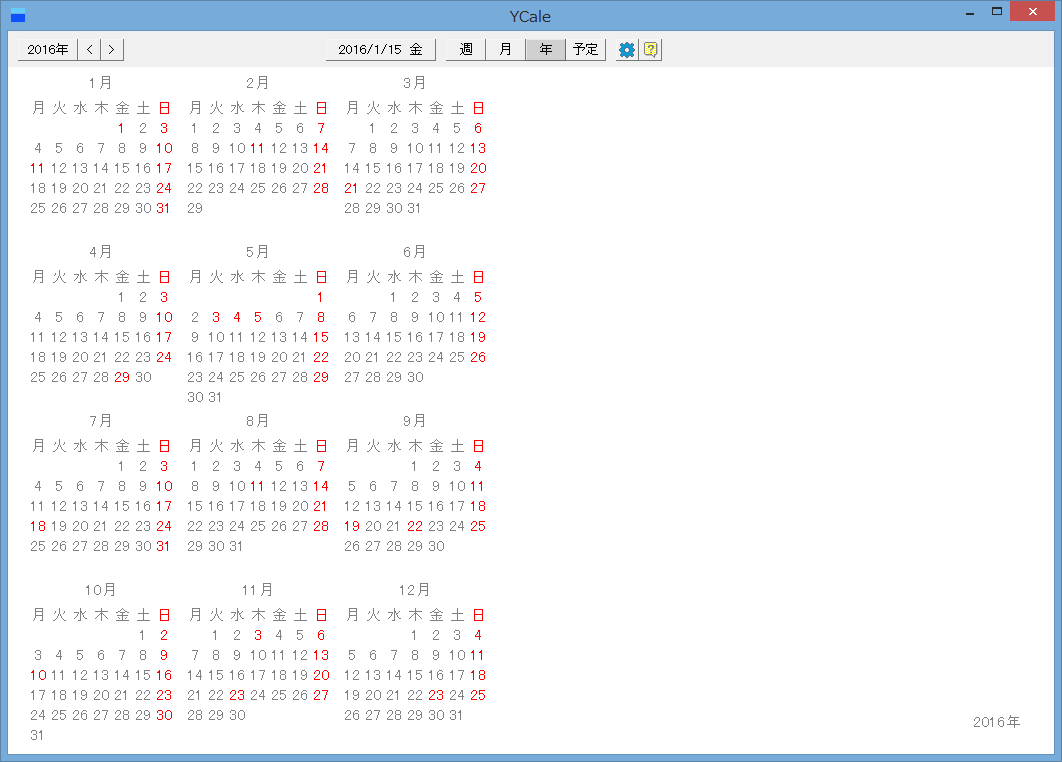Open the 11月 month heading
The height and width of the screenshot is (762, 1062).
pyautogui.click(x=257, y=590)
